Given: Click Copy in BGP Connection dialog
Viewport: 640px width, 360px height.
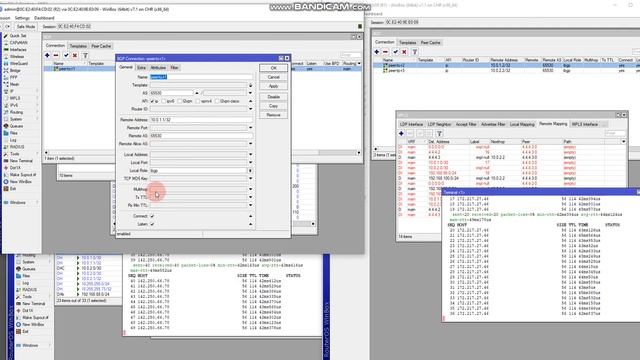Looking at the screenshot, I should pos(273,106).
